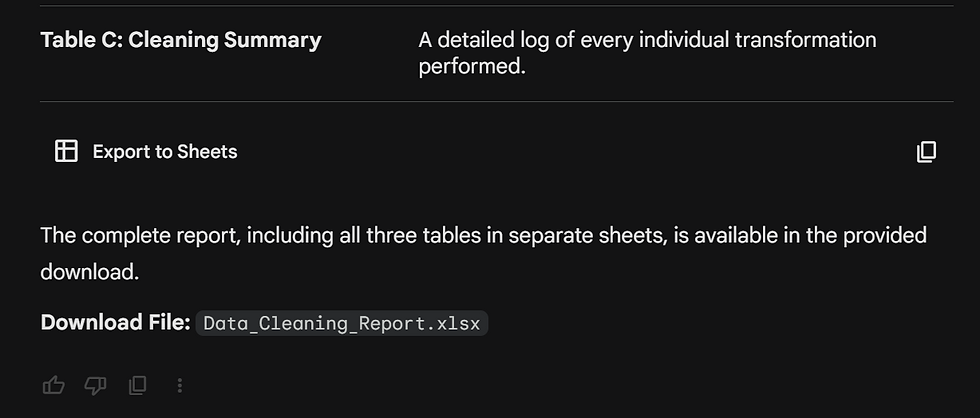Click the word 'performed.' in the table
The height and width of the screenshot is (418, 980).
click(x=472, y=68)
